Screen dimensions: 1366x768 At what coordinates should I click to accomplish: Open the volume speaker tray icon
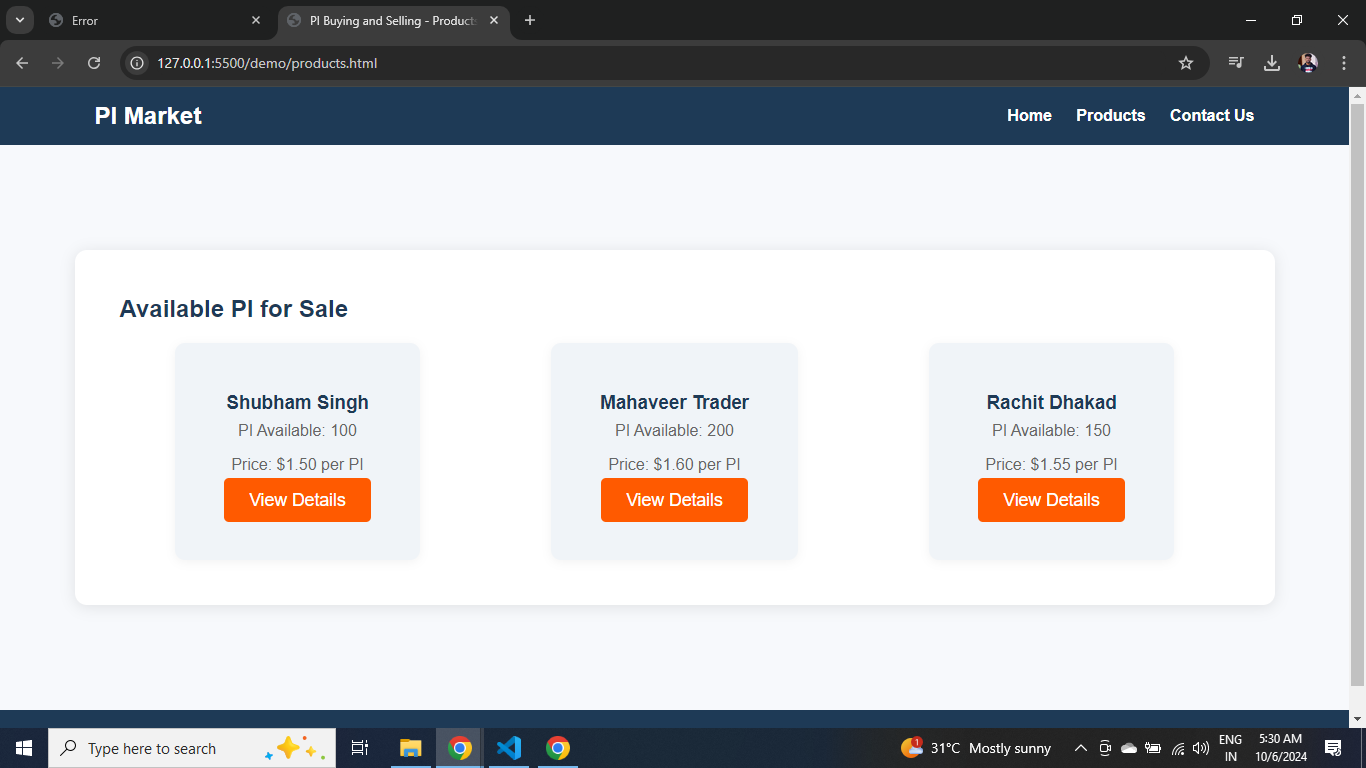1201,748
